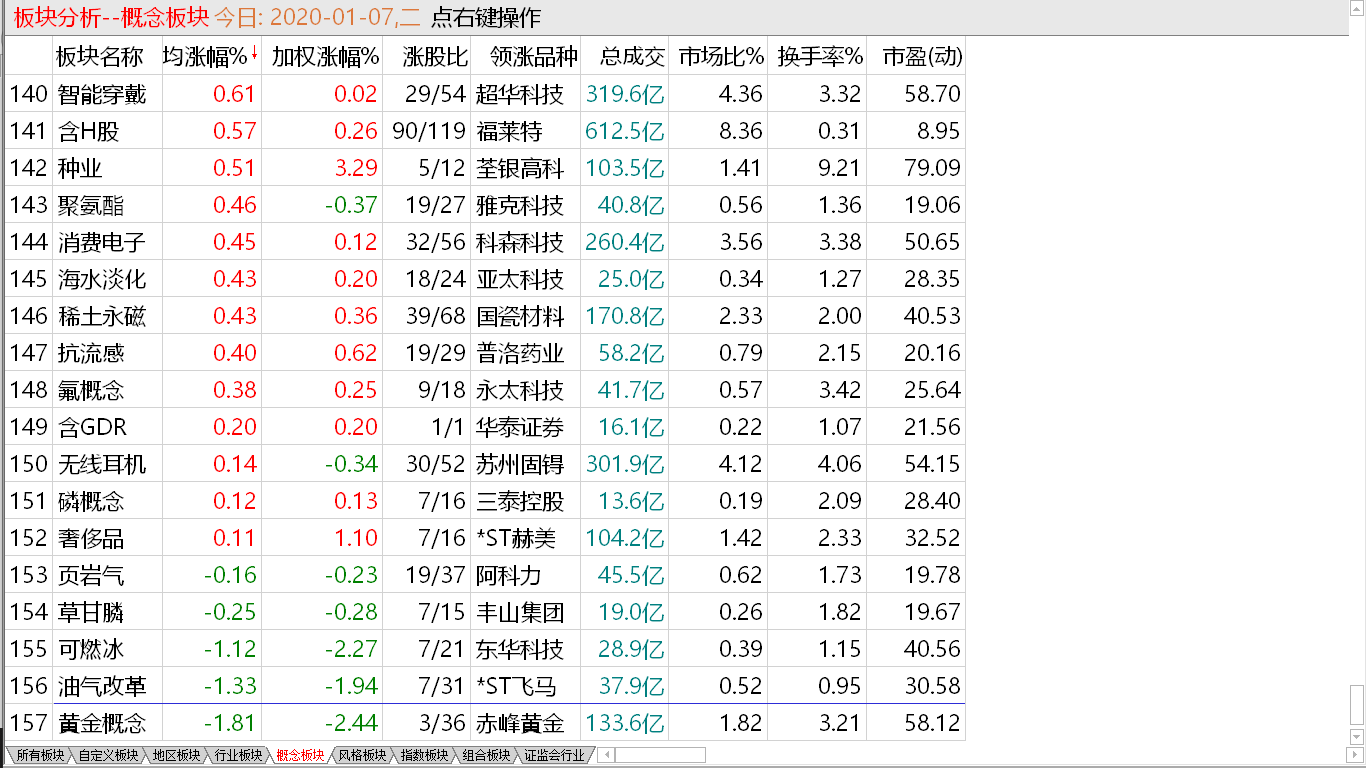The image size is (1366, 768).
Task: Select the 概念板块 tab
Action: [x=300, y=755]
